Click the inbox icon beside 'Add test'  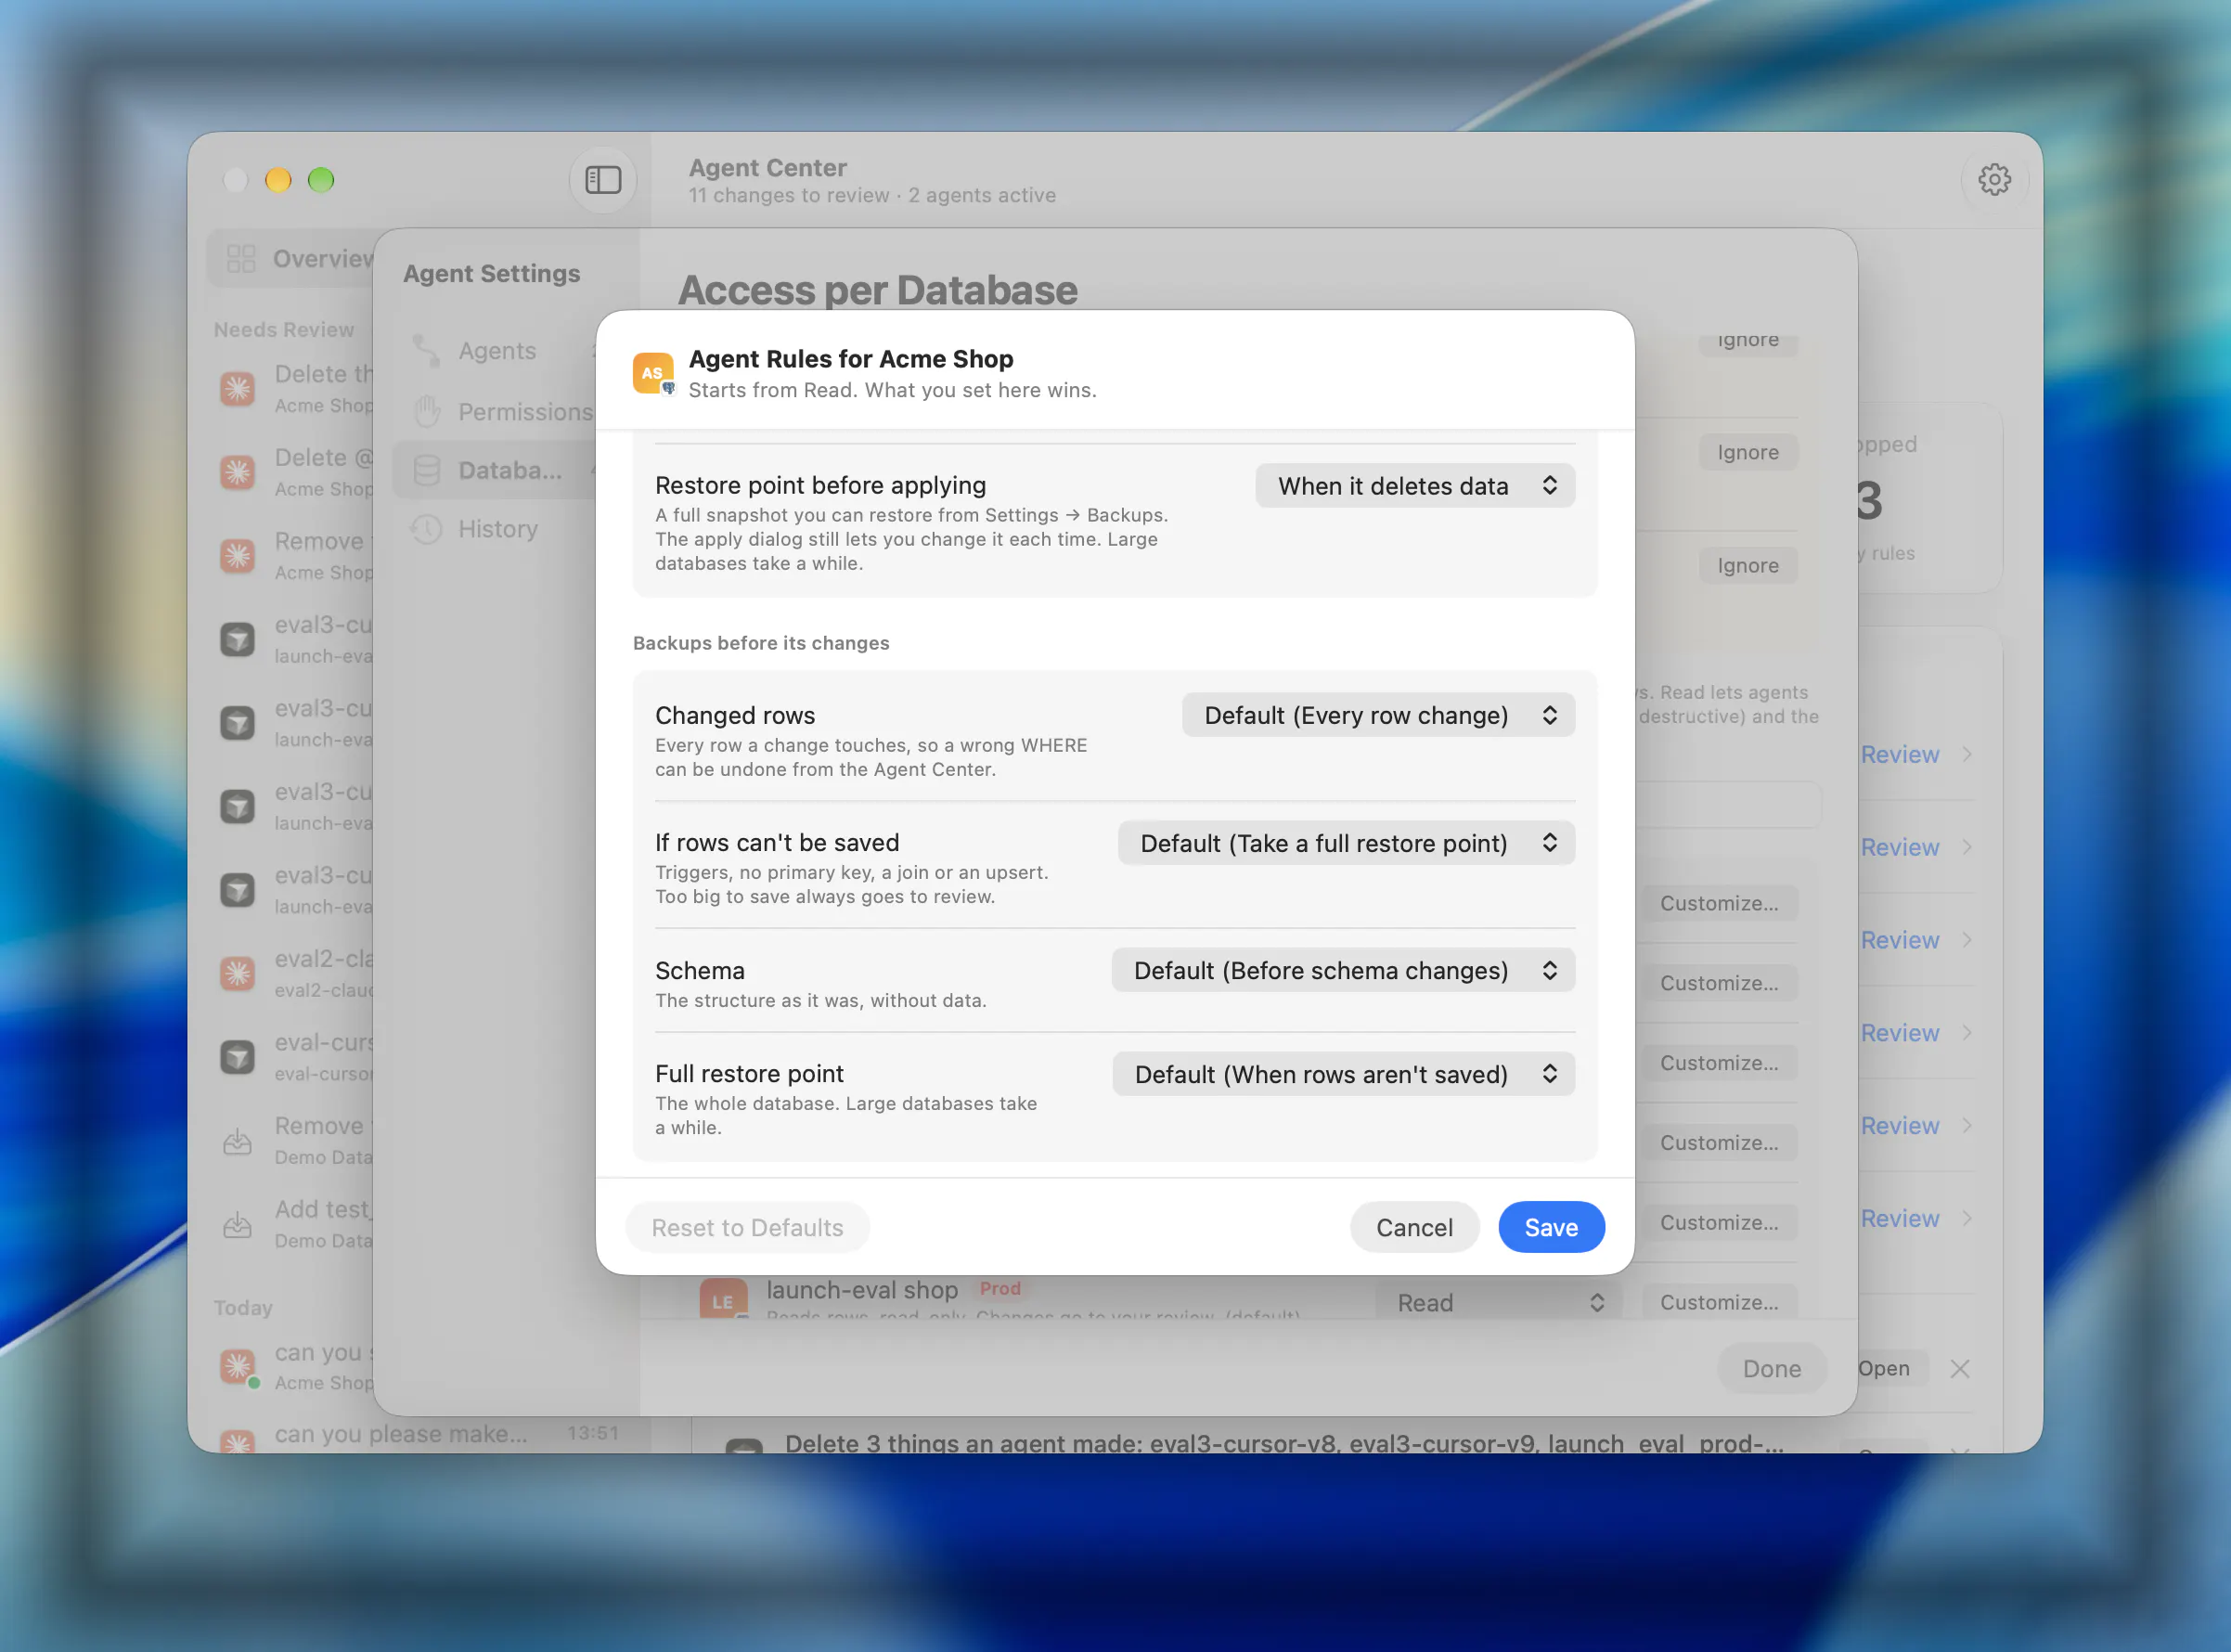[238, 1224]
